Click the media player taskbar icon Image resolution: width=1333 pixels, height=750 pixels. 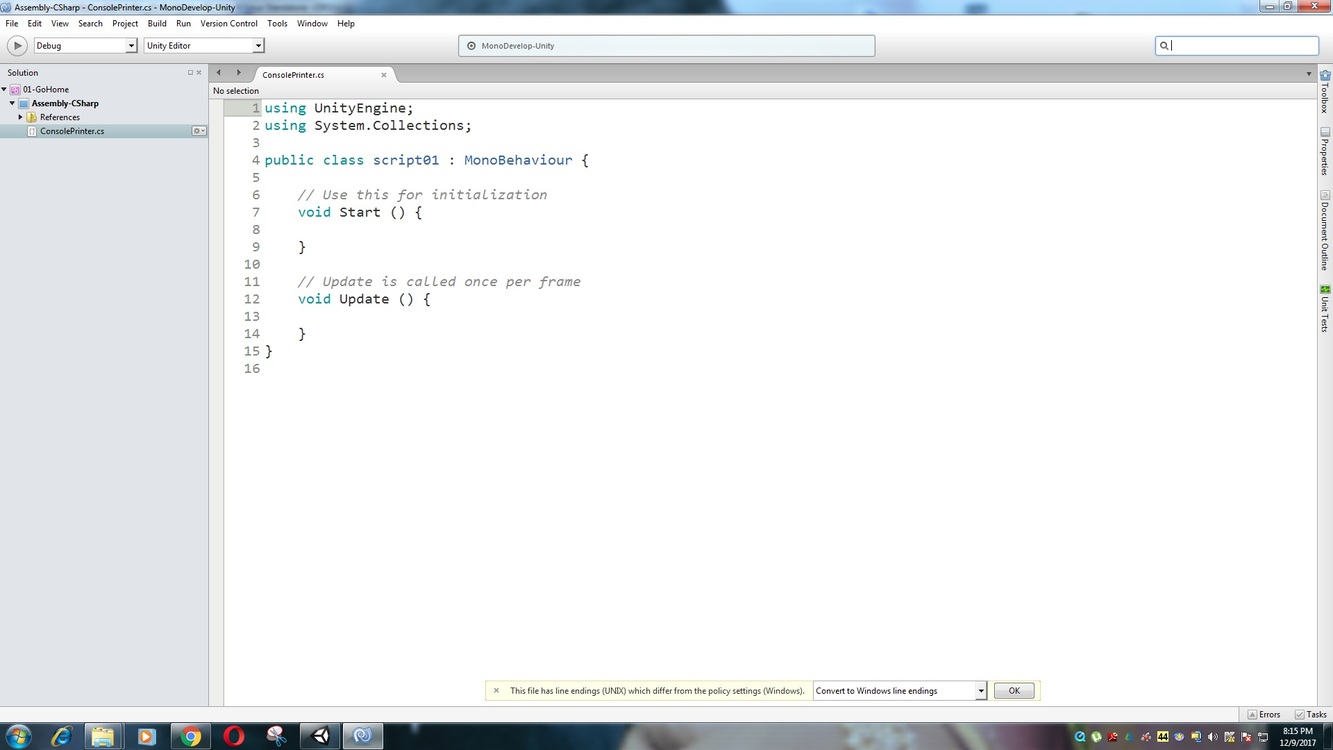click(x=146, y=737)
